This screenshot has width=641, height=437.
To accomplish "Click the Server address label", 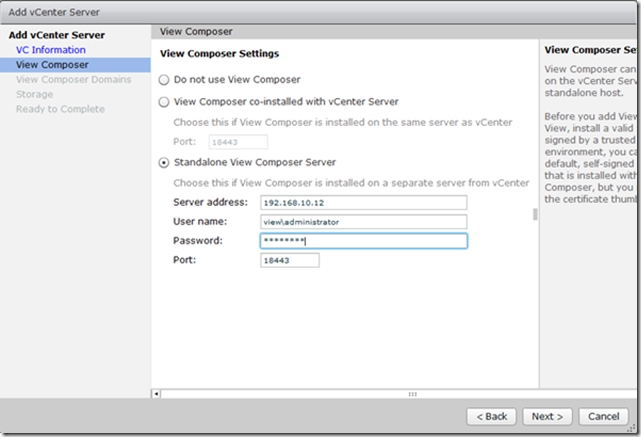I will coord(211,202).
